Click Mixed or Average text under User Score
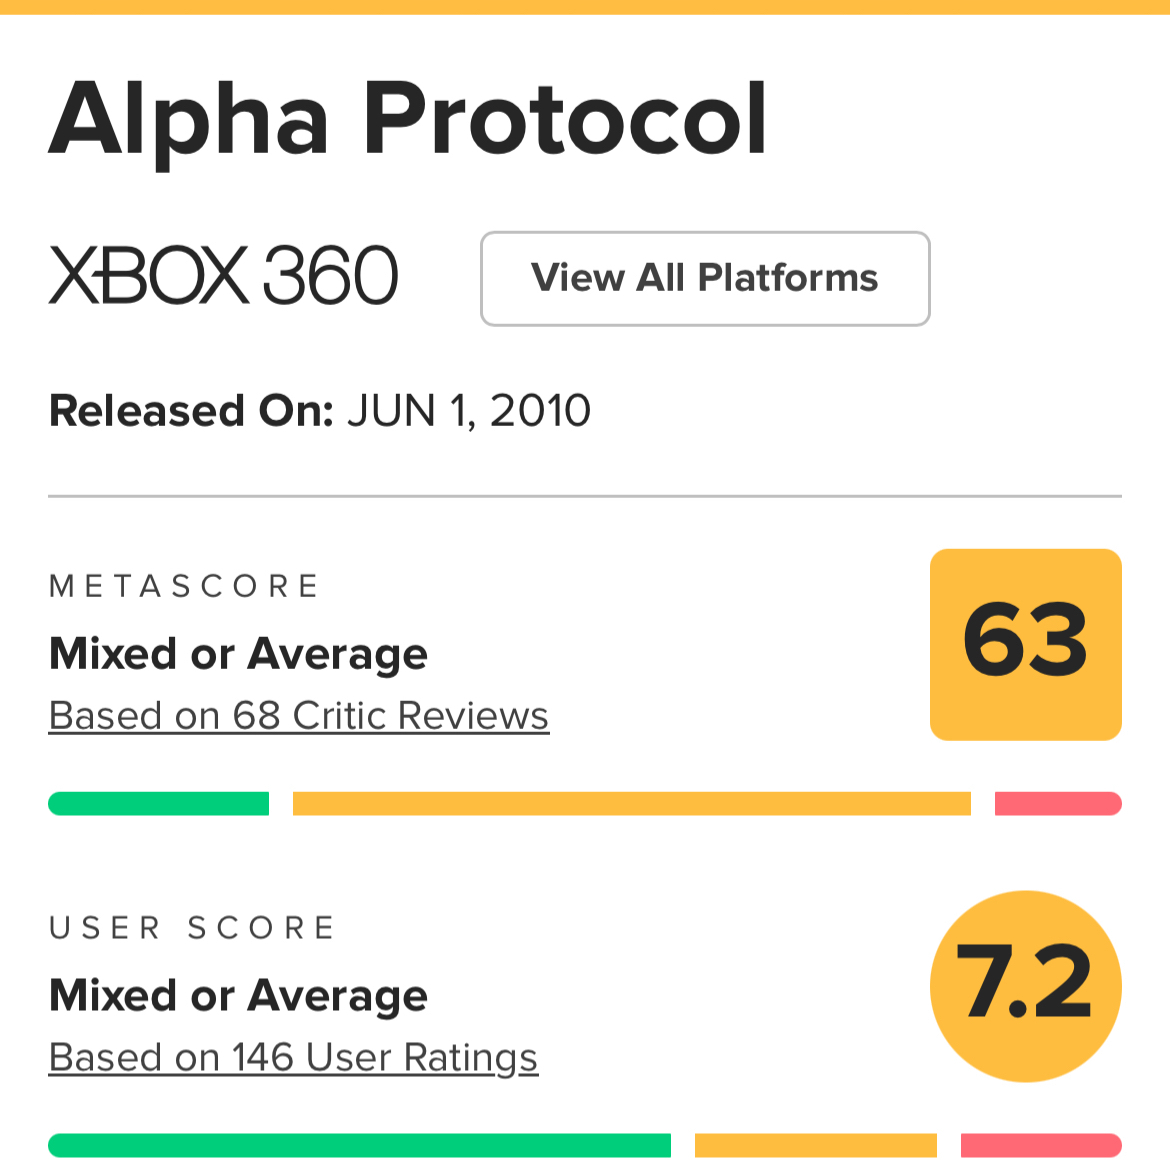The image size is (1170, 1163). click(238, 996)
